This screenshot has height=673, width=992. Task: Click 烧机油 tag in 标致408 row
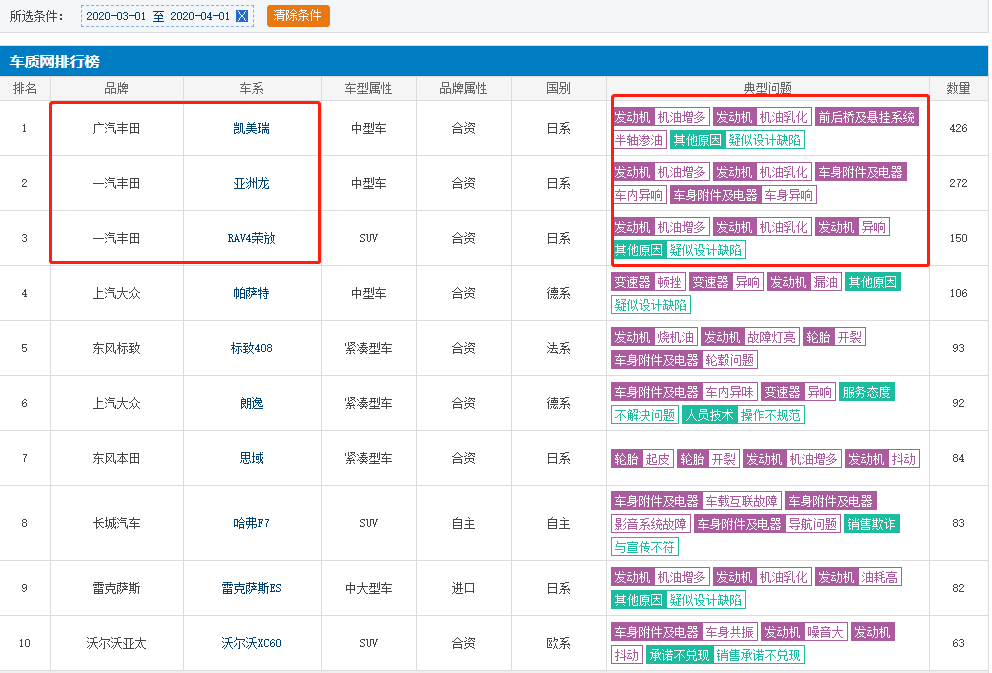[676, 337]
